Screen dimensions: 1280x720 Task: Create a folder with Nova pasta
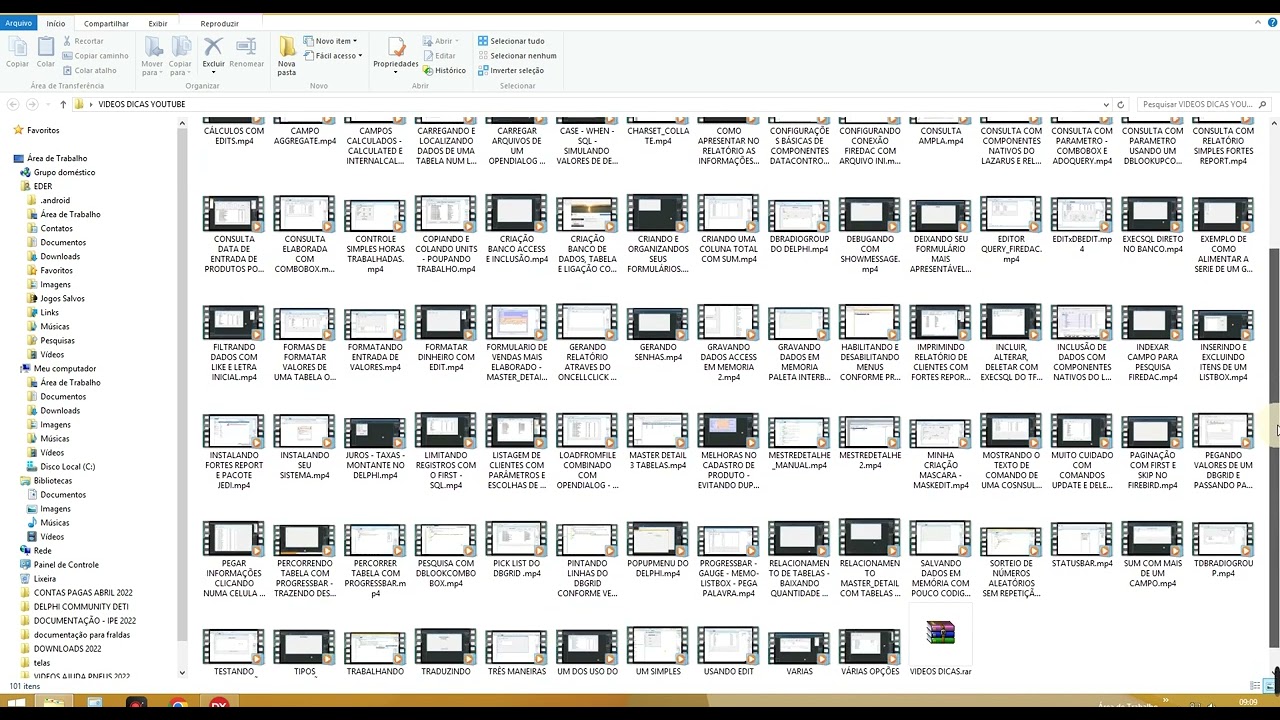click(287, 56)
